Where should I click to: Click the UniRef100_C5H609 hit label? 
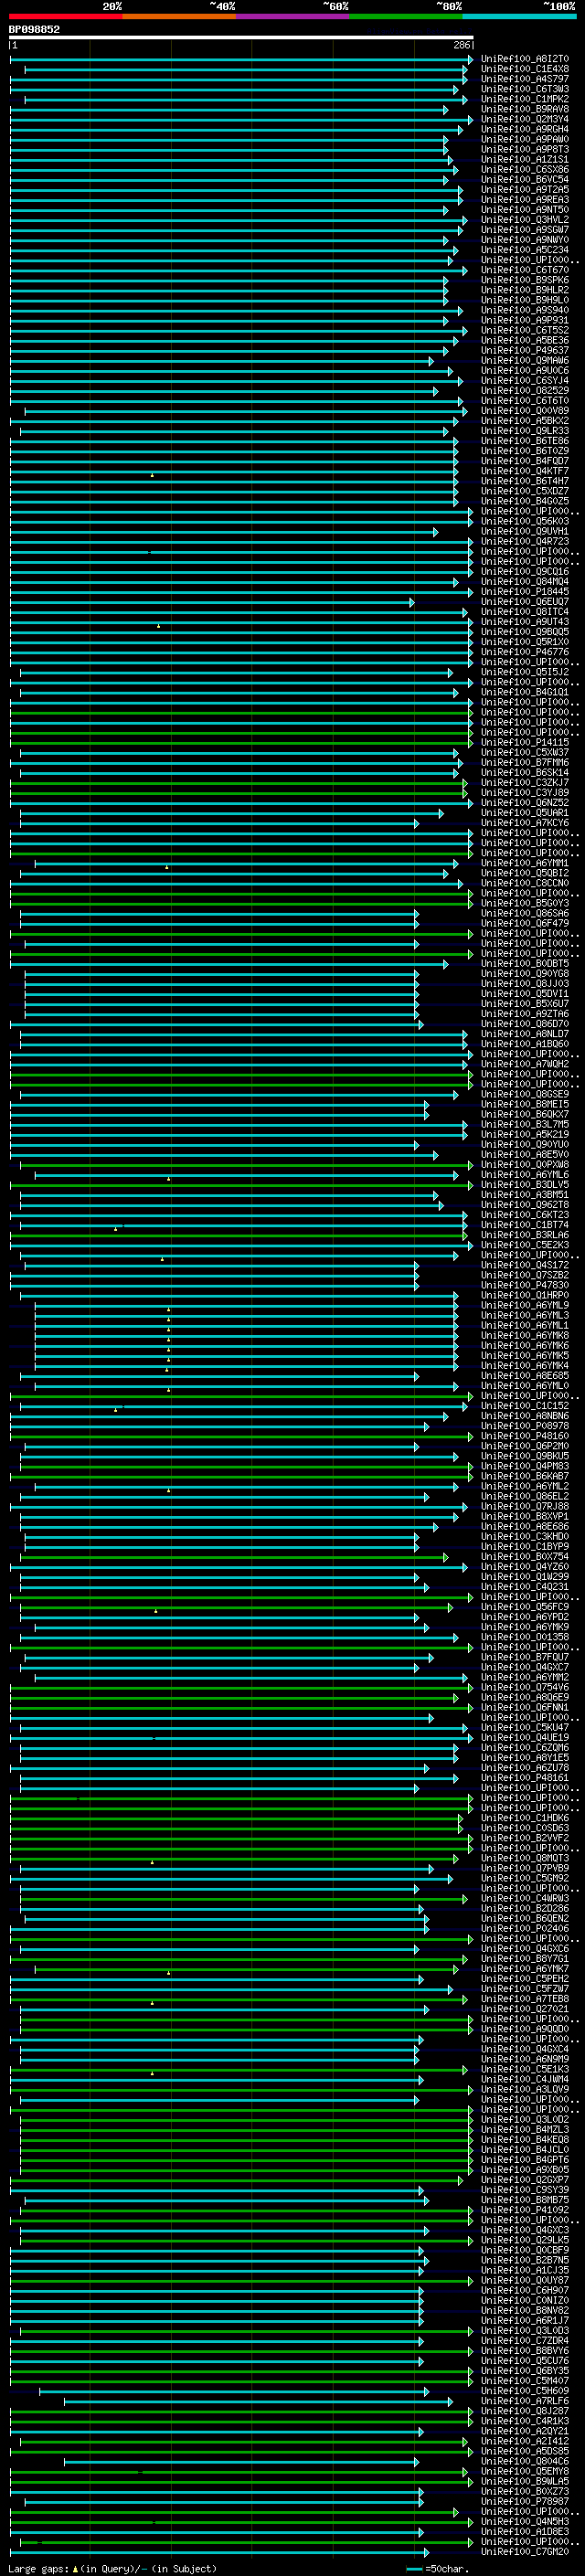tap(525, 2392)
